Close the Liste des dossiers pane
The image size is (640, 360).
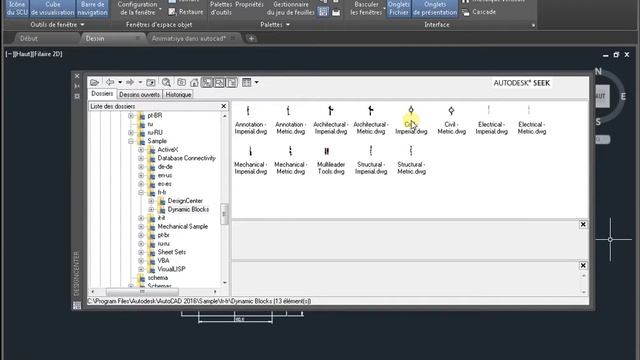(x=224, y=106)
